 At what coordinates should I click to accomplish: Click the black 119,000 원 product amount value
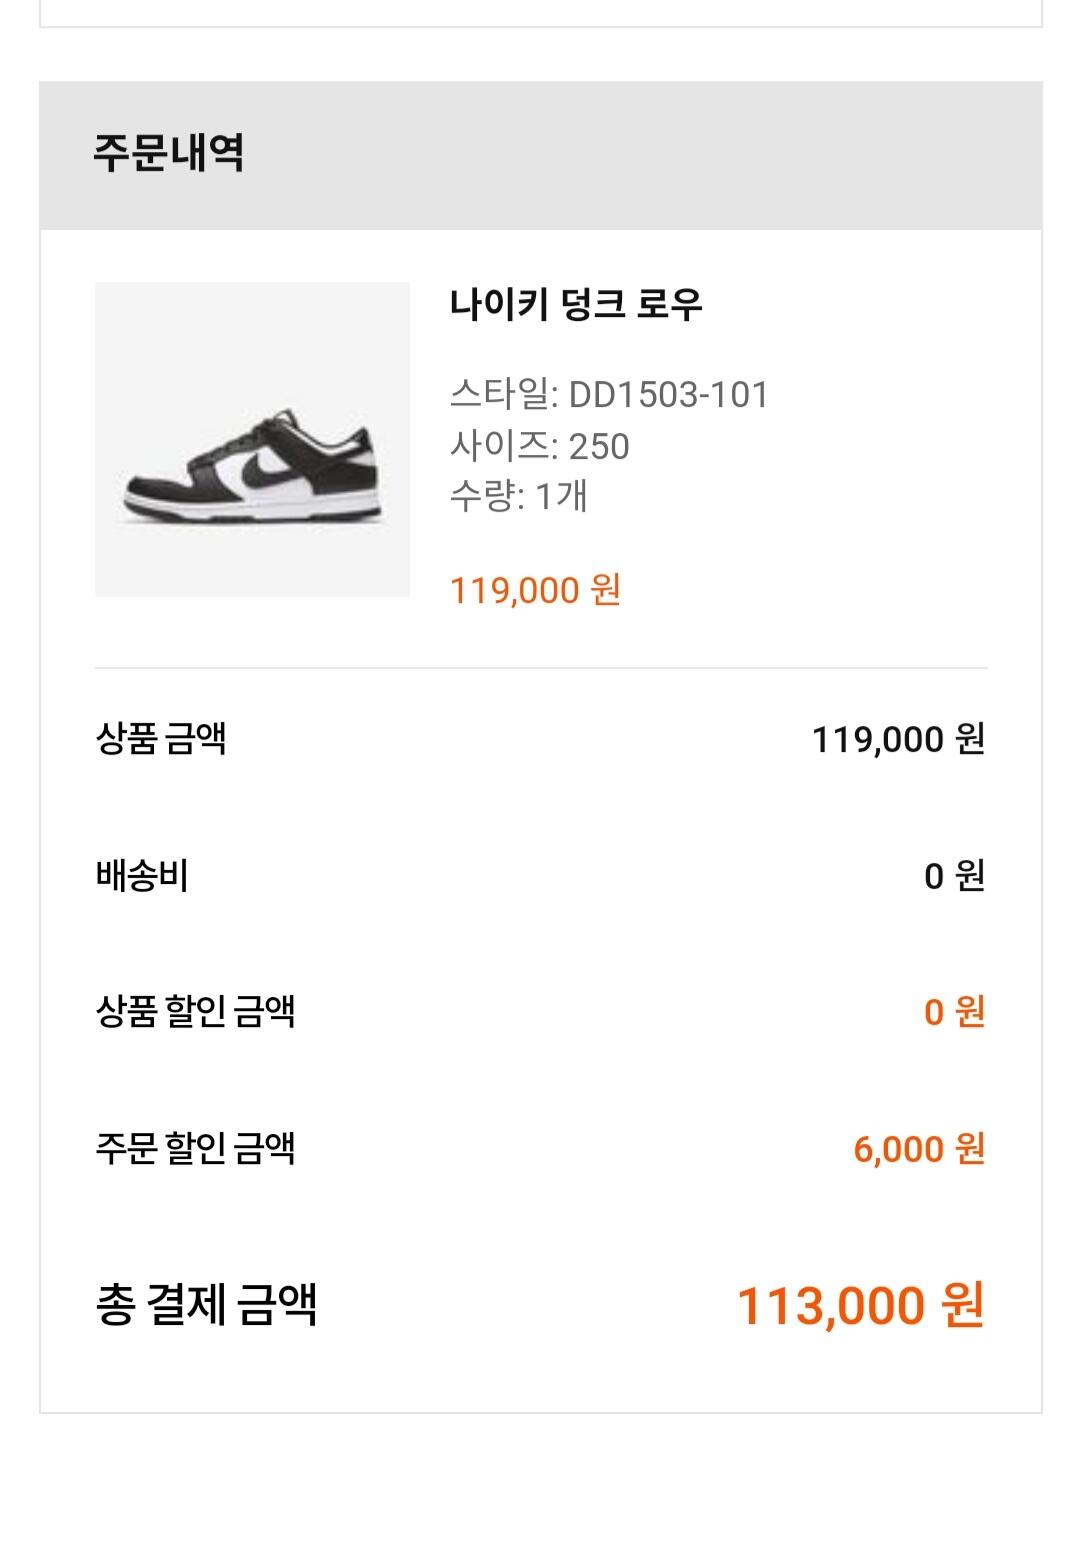point(898,739)
